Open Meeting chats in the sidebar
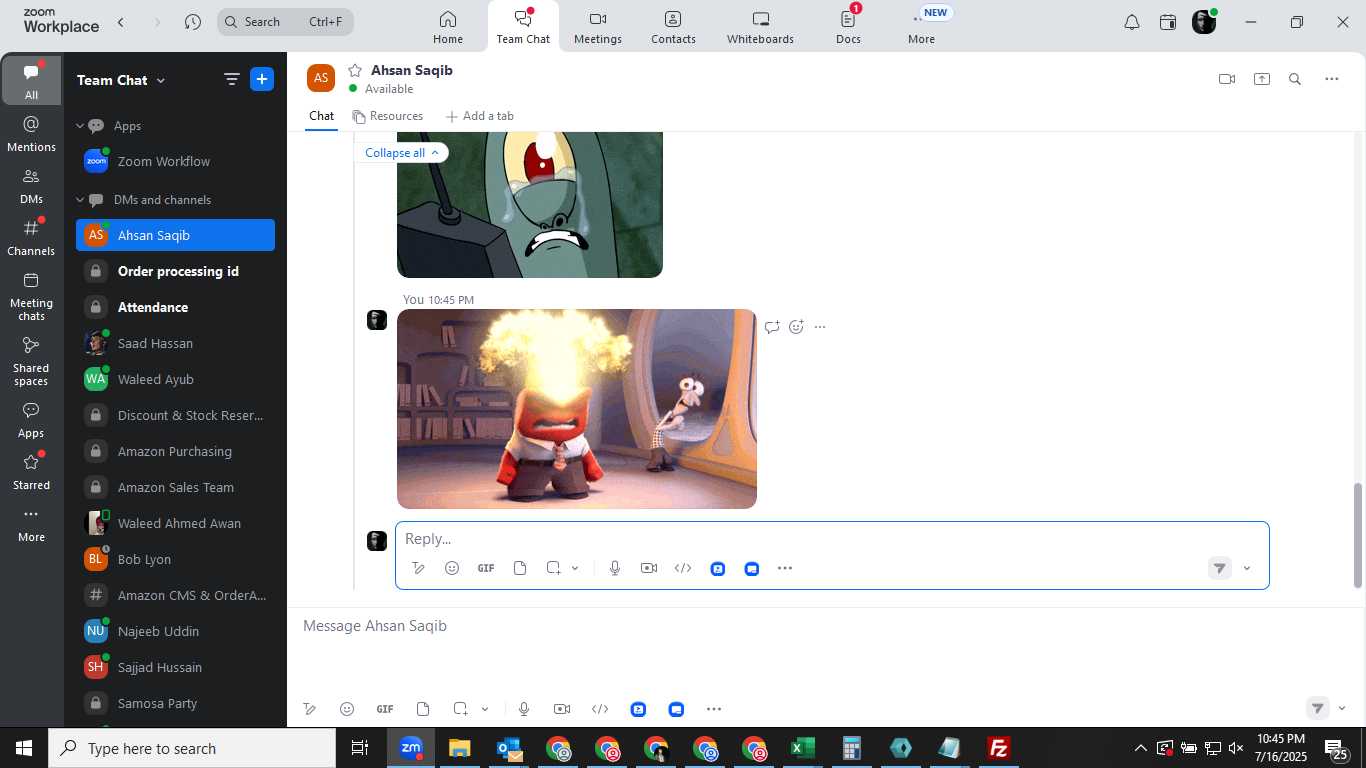The height and width of the screenshot is (768, 1366). 31,296
